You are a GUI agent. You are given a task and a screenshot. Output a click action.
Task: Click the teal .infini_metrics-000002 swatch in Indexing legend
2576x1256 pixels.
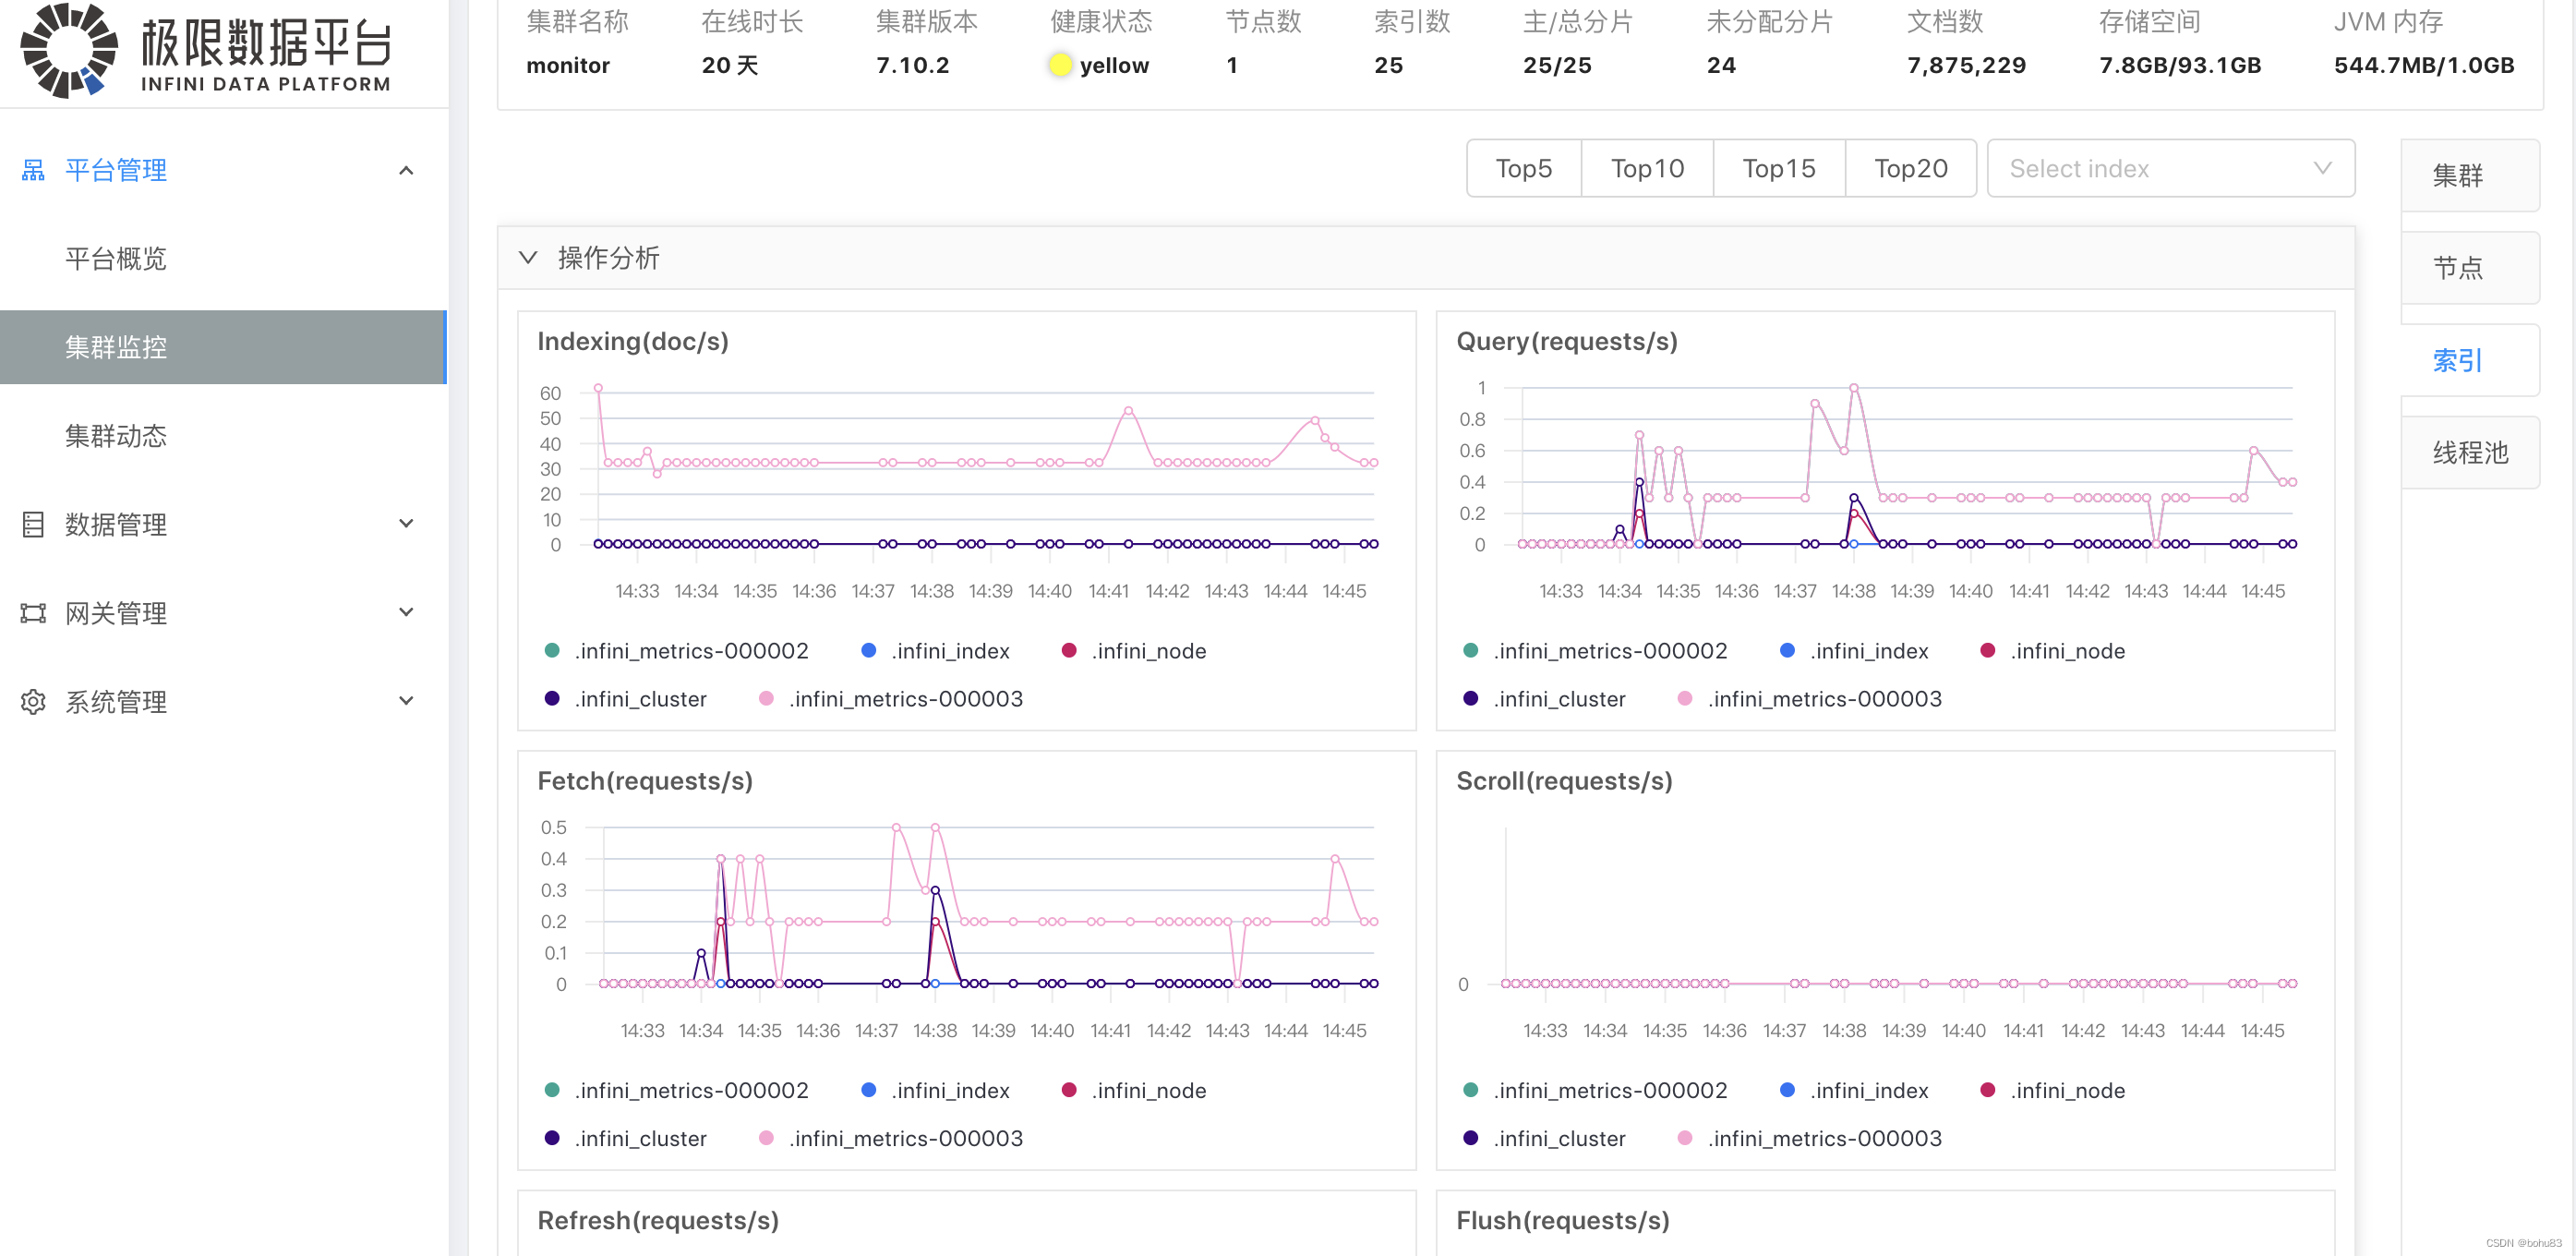click(552, 651)
